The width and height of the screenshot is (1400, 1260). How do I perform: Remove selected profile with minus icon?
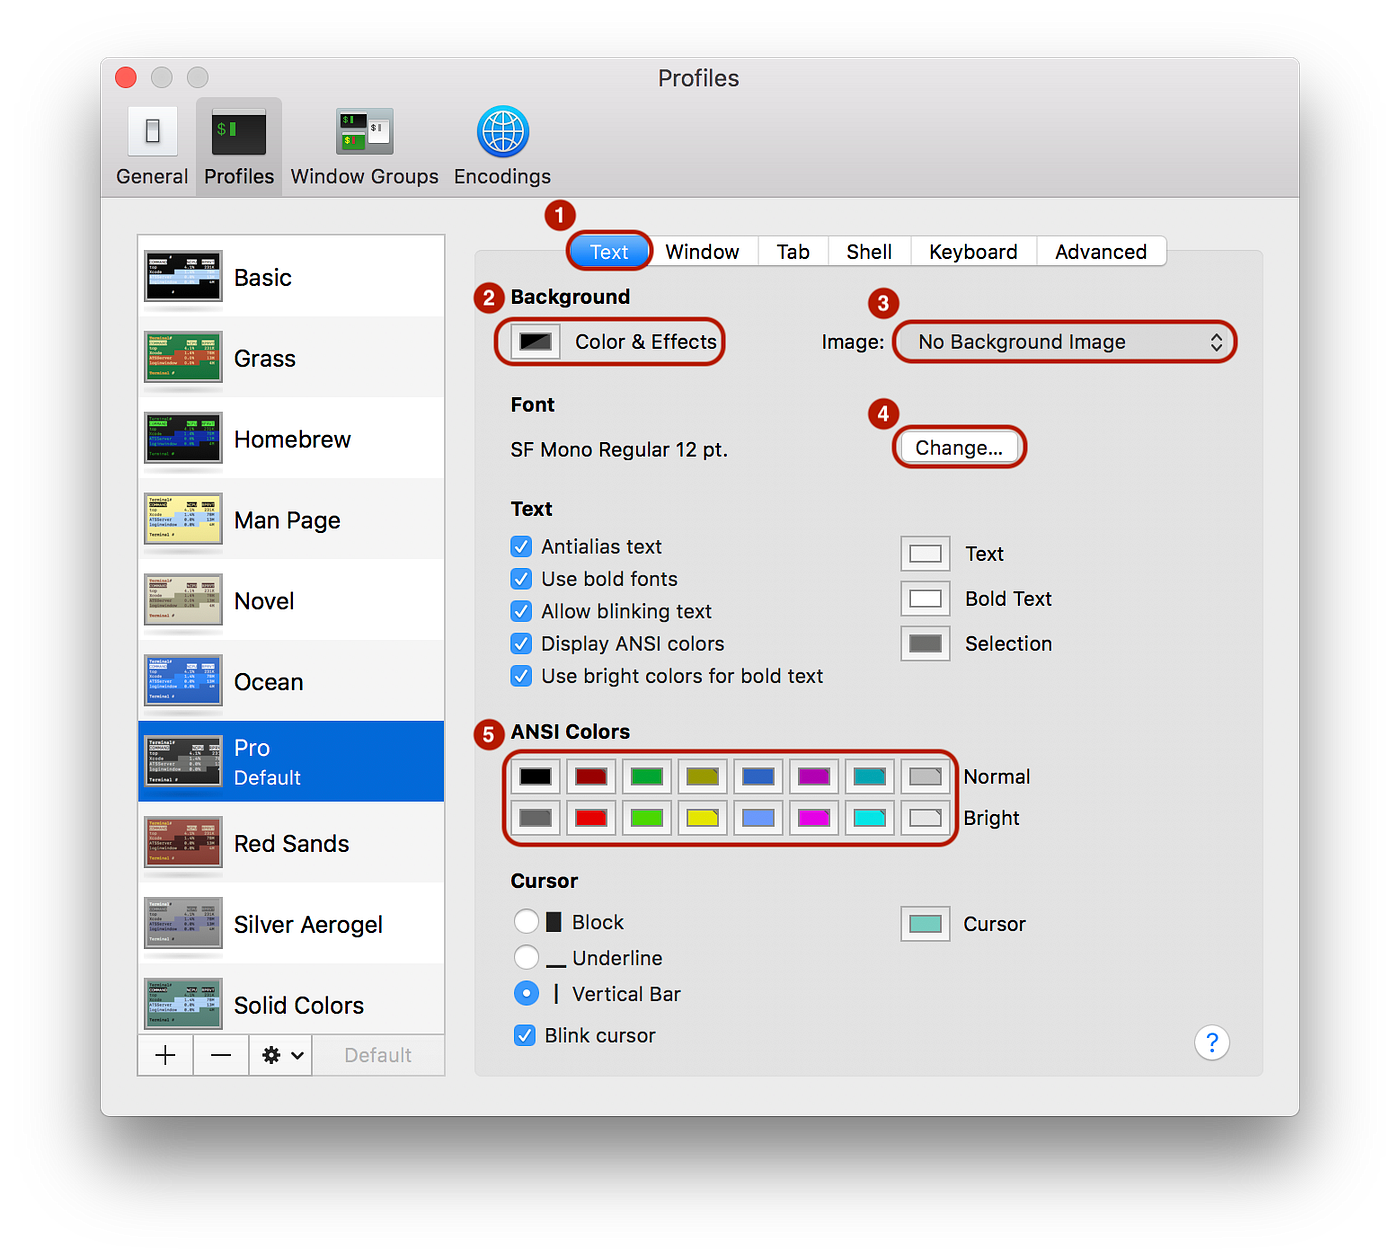coord(220,1055)
